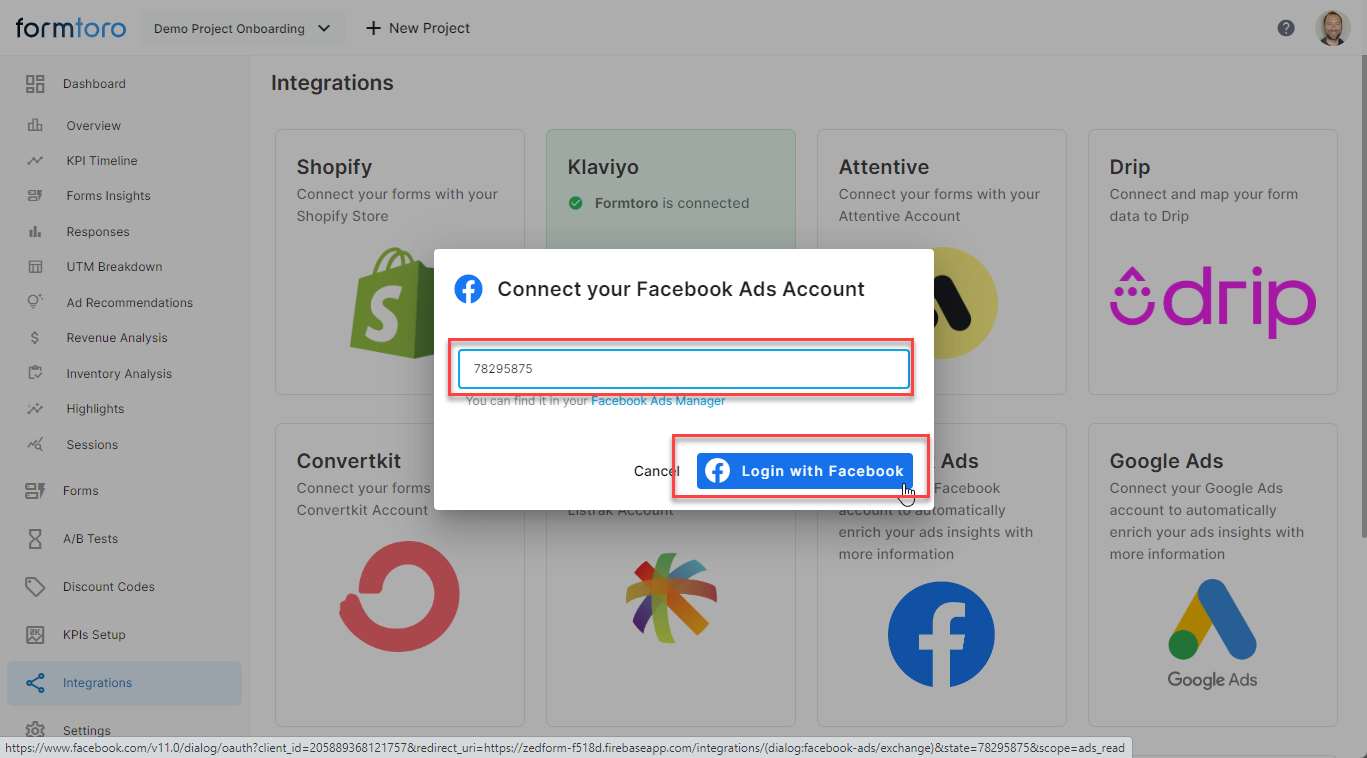Select the Google Ads card title
The width and height of the screenshot is (1367, 758).
1167,461
